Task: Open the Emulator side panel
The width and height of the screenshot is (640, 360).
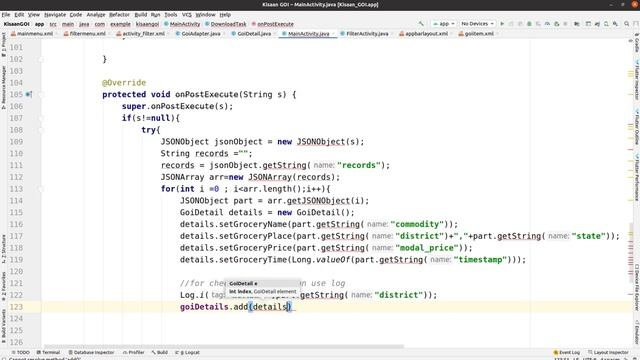Action: pyautogui.click(x=636, y=332)
